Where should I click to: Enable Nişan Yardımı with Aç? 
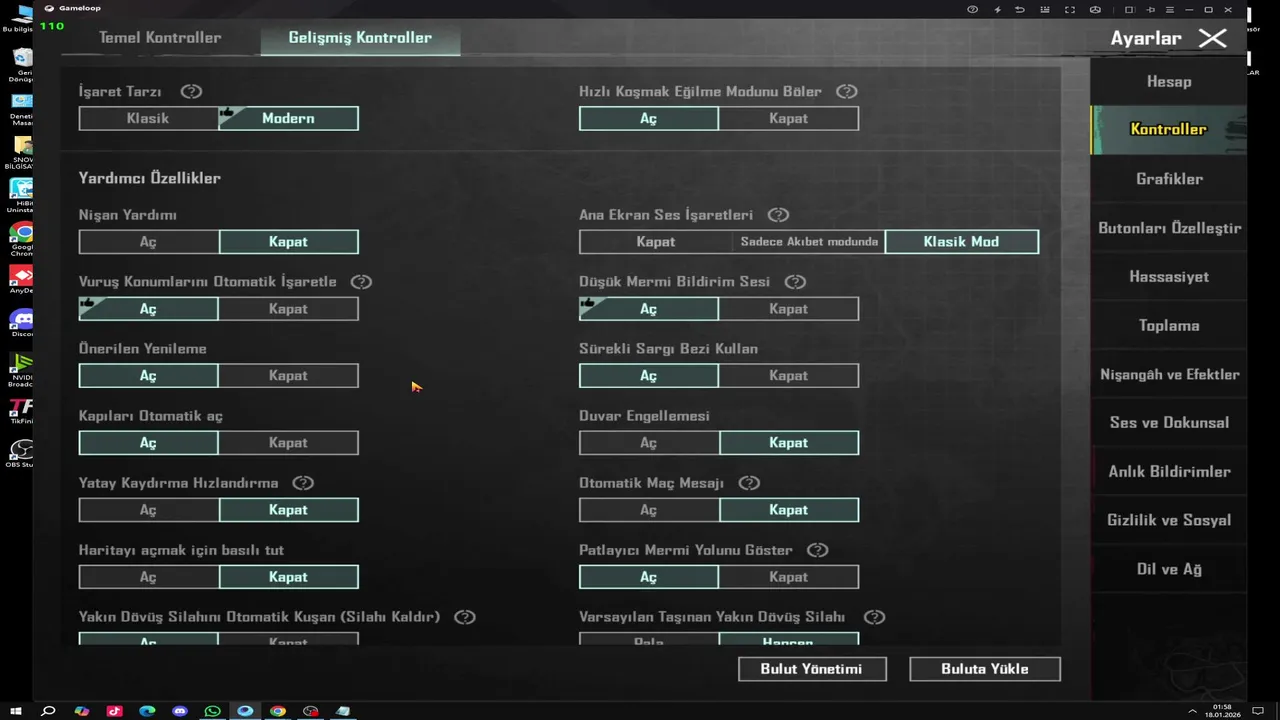[x=148, y=242]
